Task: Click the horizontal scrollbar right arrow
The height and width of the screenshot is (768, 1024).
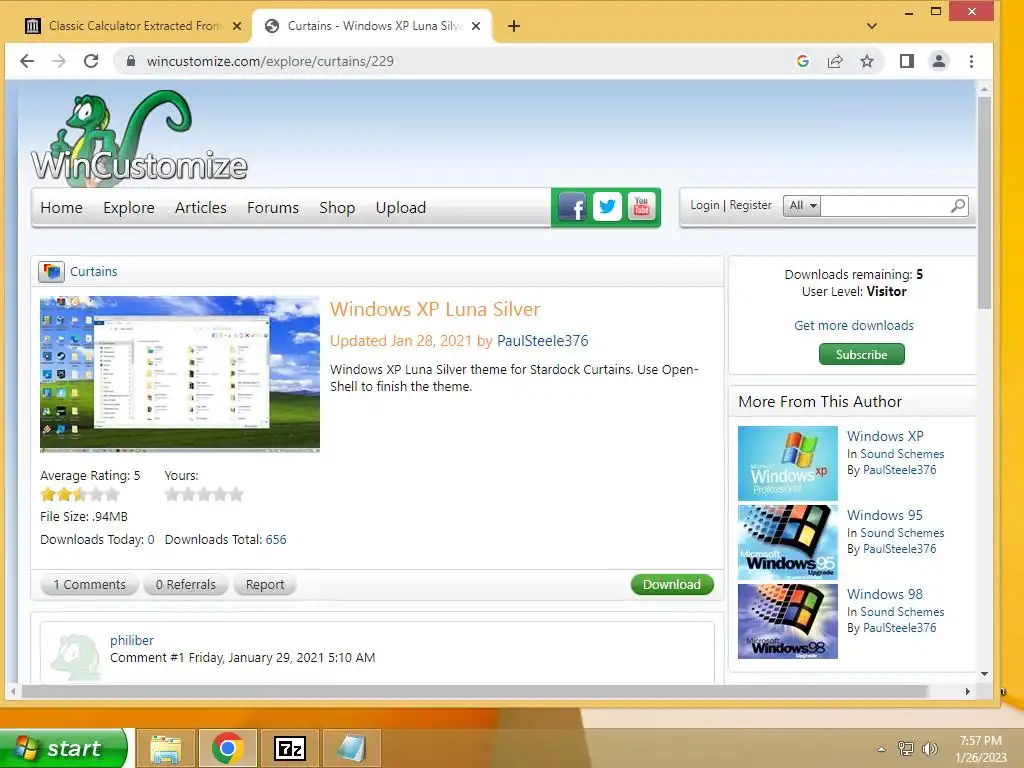Action: point(967,691)
